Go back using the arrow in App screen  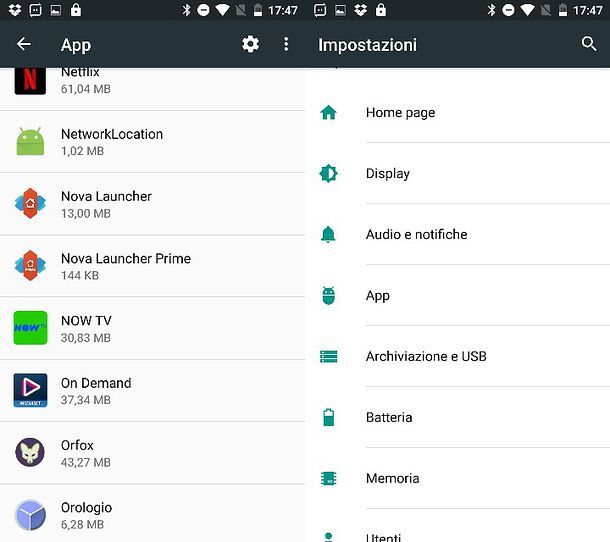[x=24, y=44]
